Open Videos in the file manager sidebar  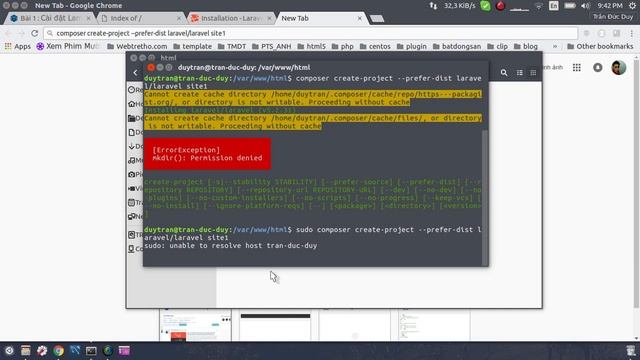pyautogui.click(x=135, y=188)
